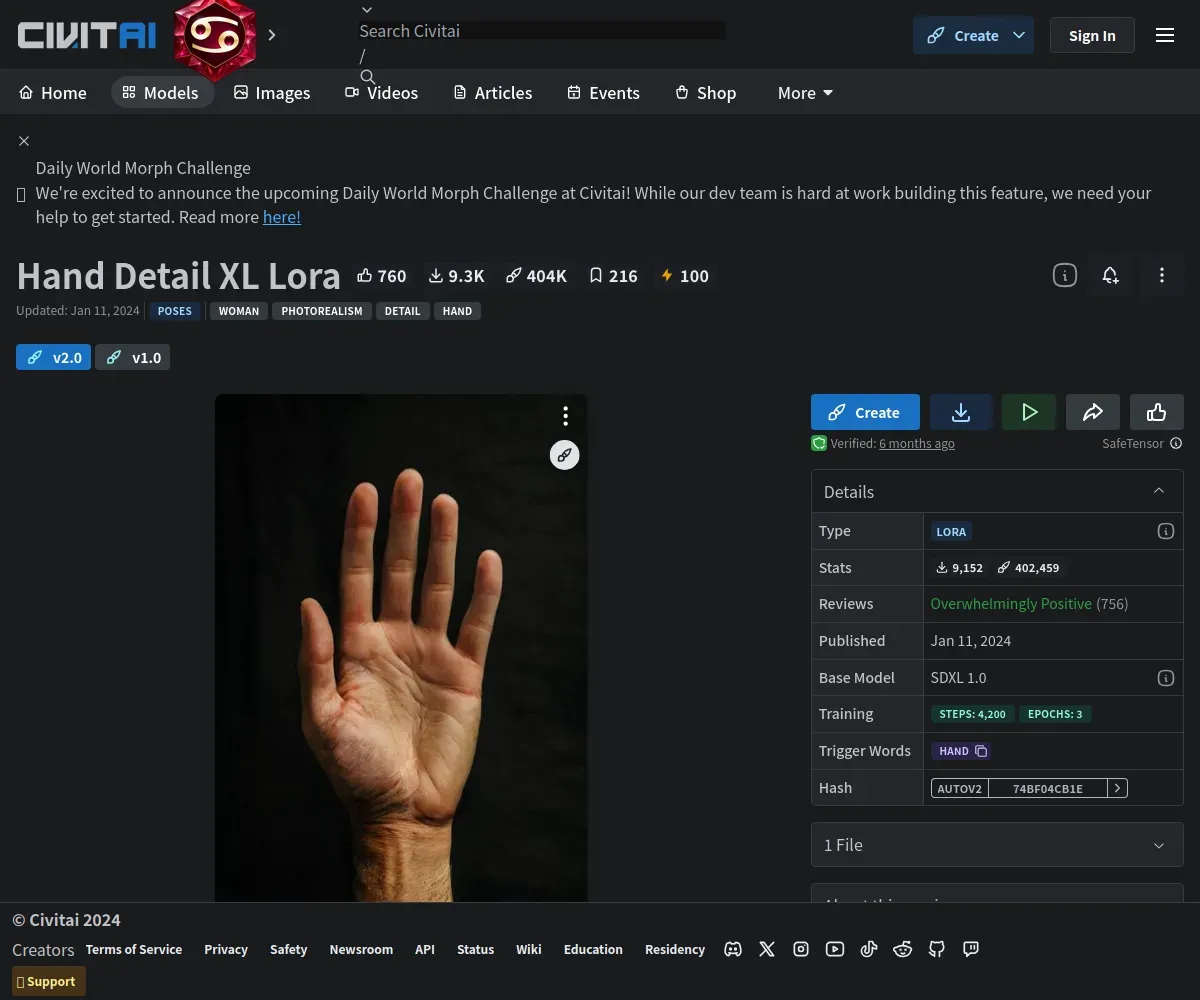Image resolution: width=1200 pixels, height=1000 pixels.
Task: Go to the Articles tab
Action: pos(492,93)
